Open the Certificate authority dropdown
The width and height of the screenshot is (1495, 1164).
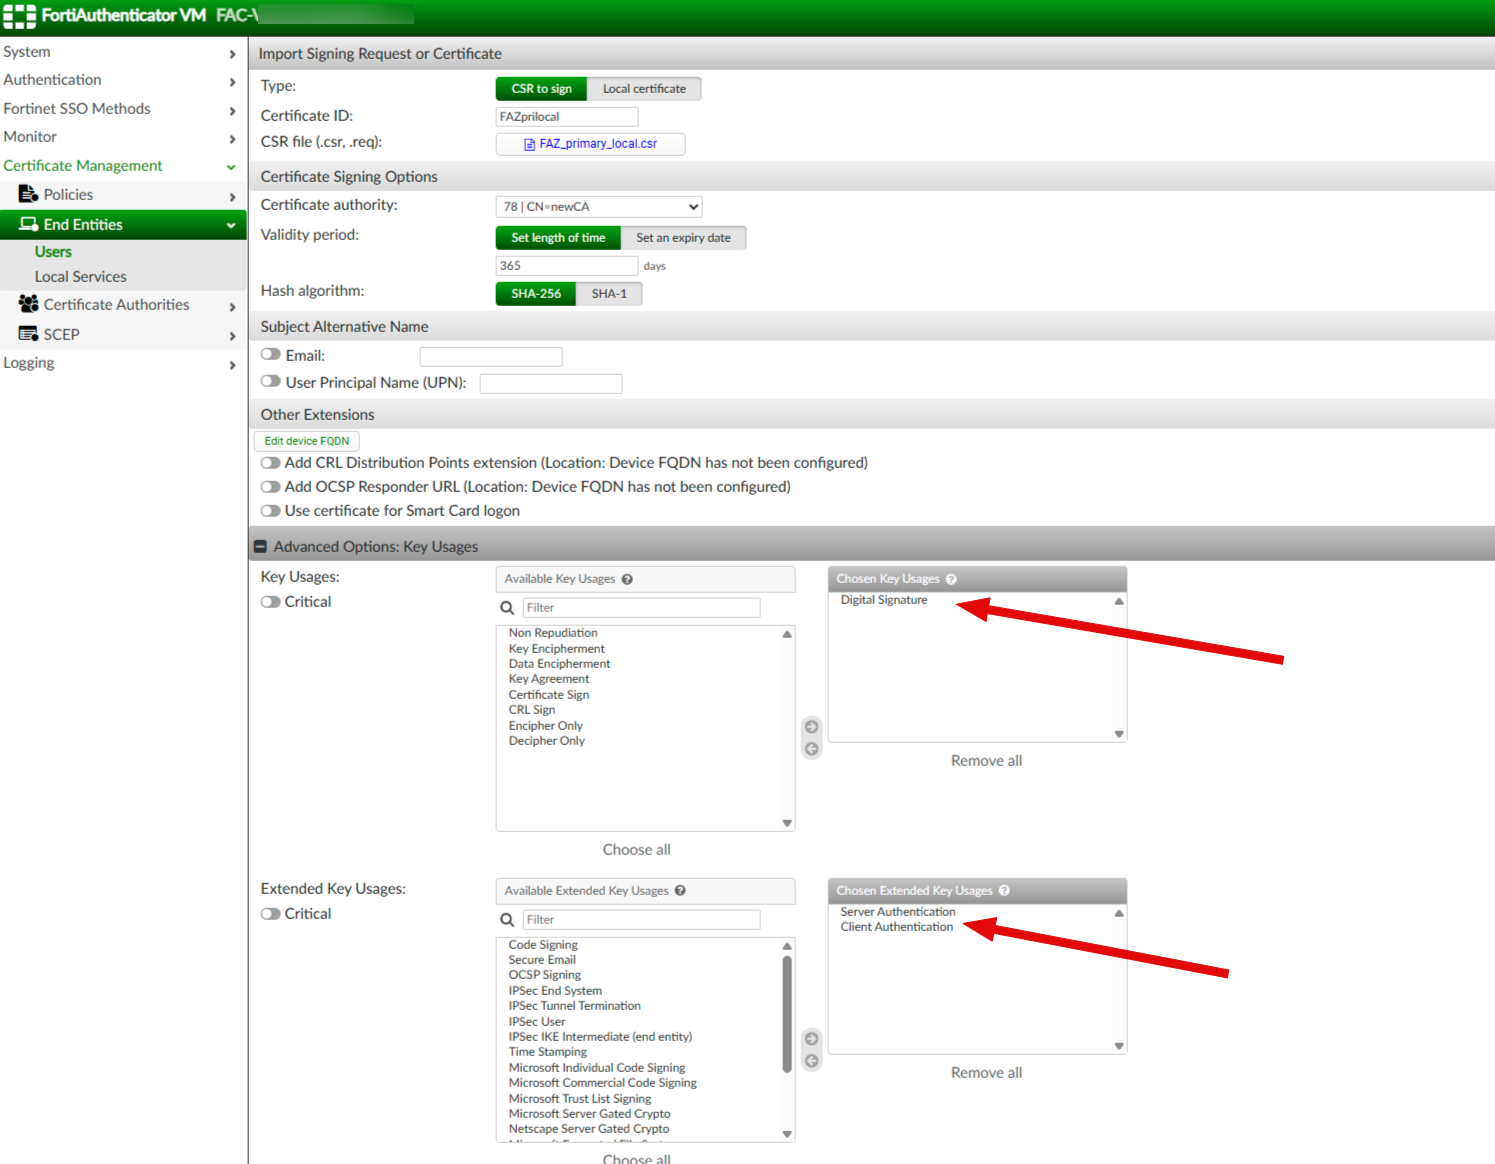599,207
